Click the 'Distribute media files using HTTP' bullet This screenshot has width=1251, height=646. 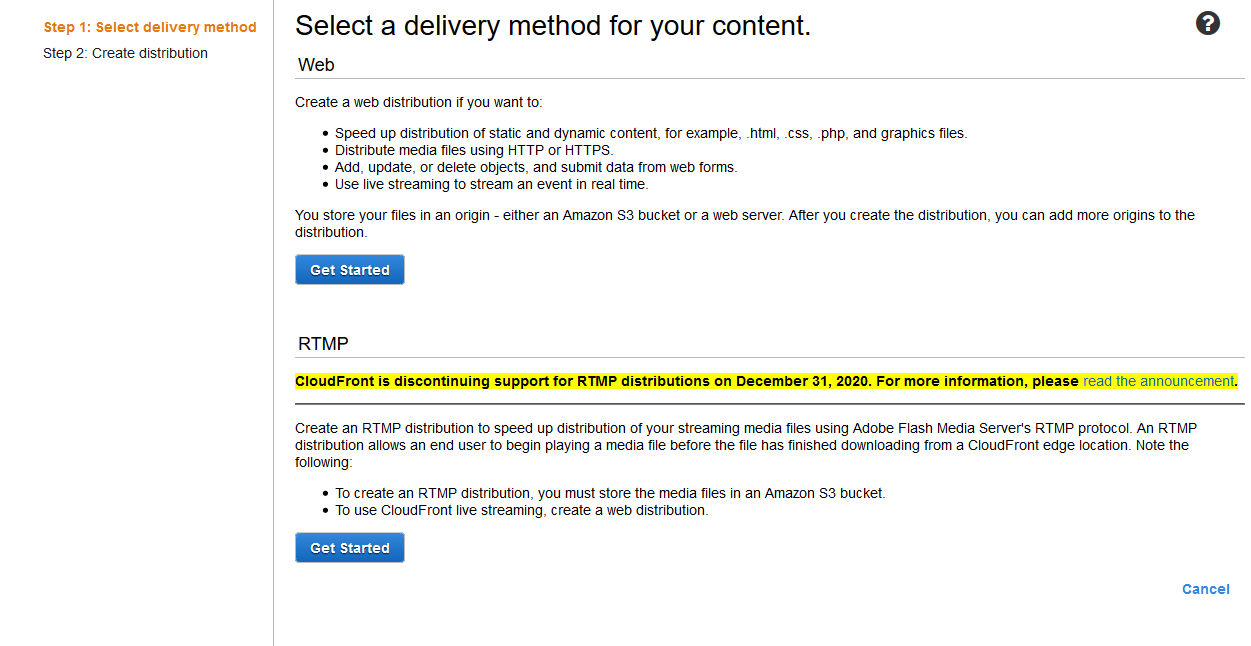pyautogui.click(x=473, y=150)
